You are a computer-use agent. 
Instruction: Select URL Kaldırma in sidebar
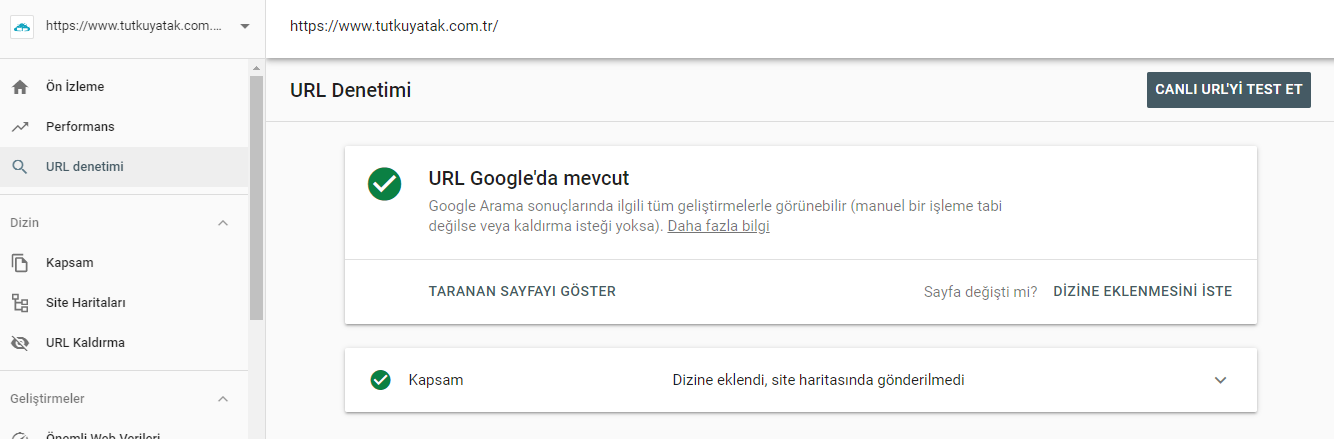85,343
